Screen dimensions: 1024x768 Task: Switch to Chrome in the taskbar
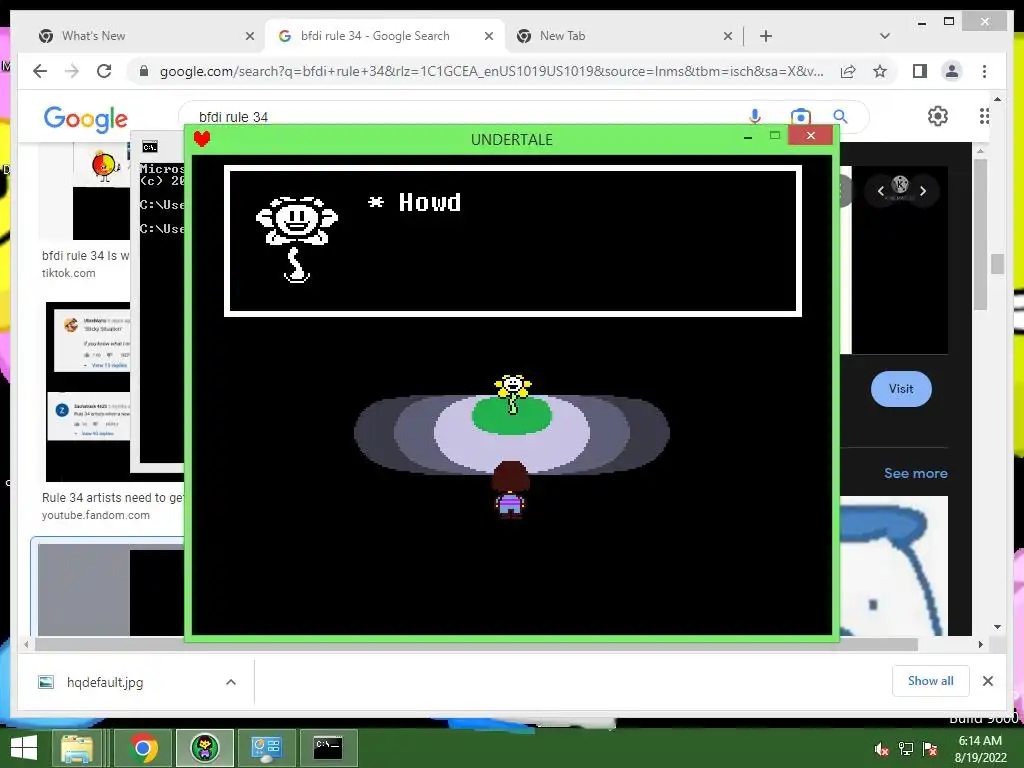[x=143, y=748]
